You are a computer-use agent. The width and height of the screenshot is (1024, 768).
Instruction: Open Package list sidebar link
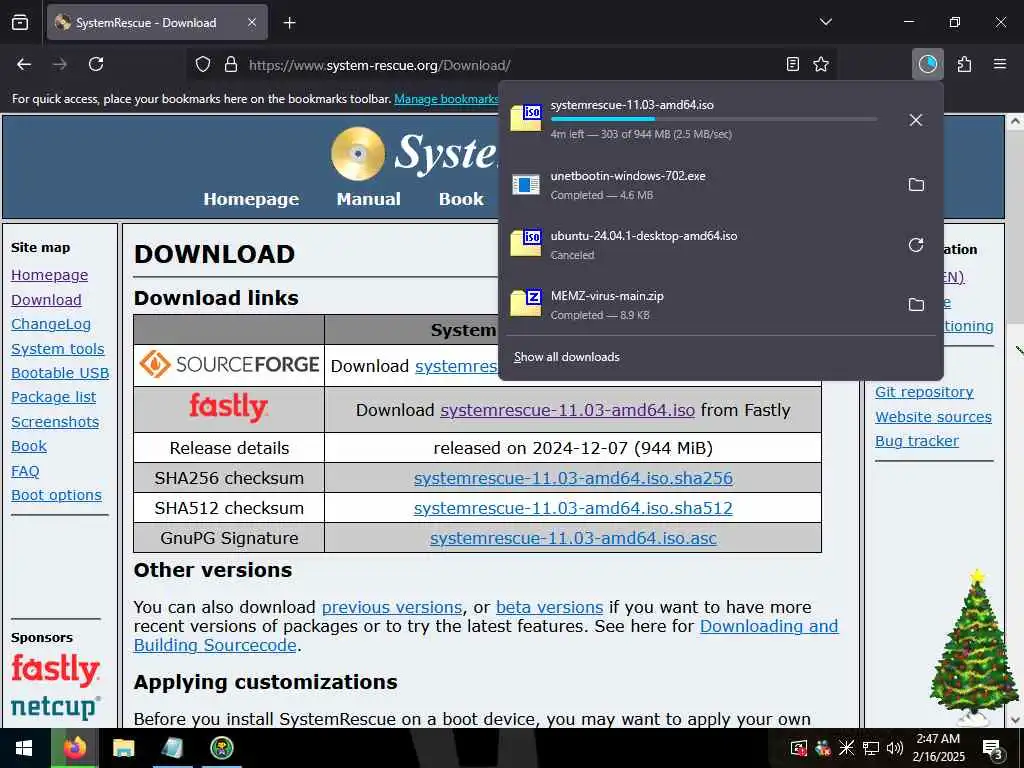54,397
